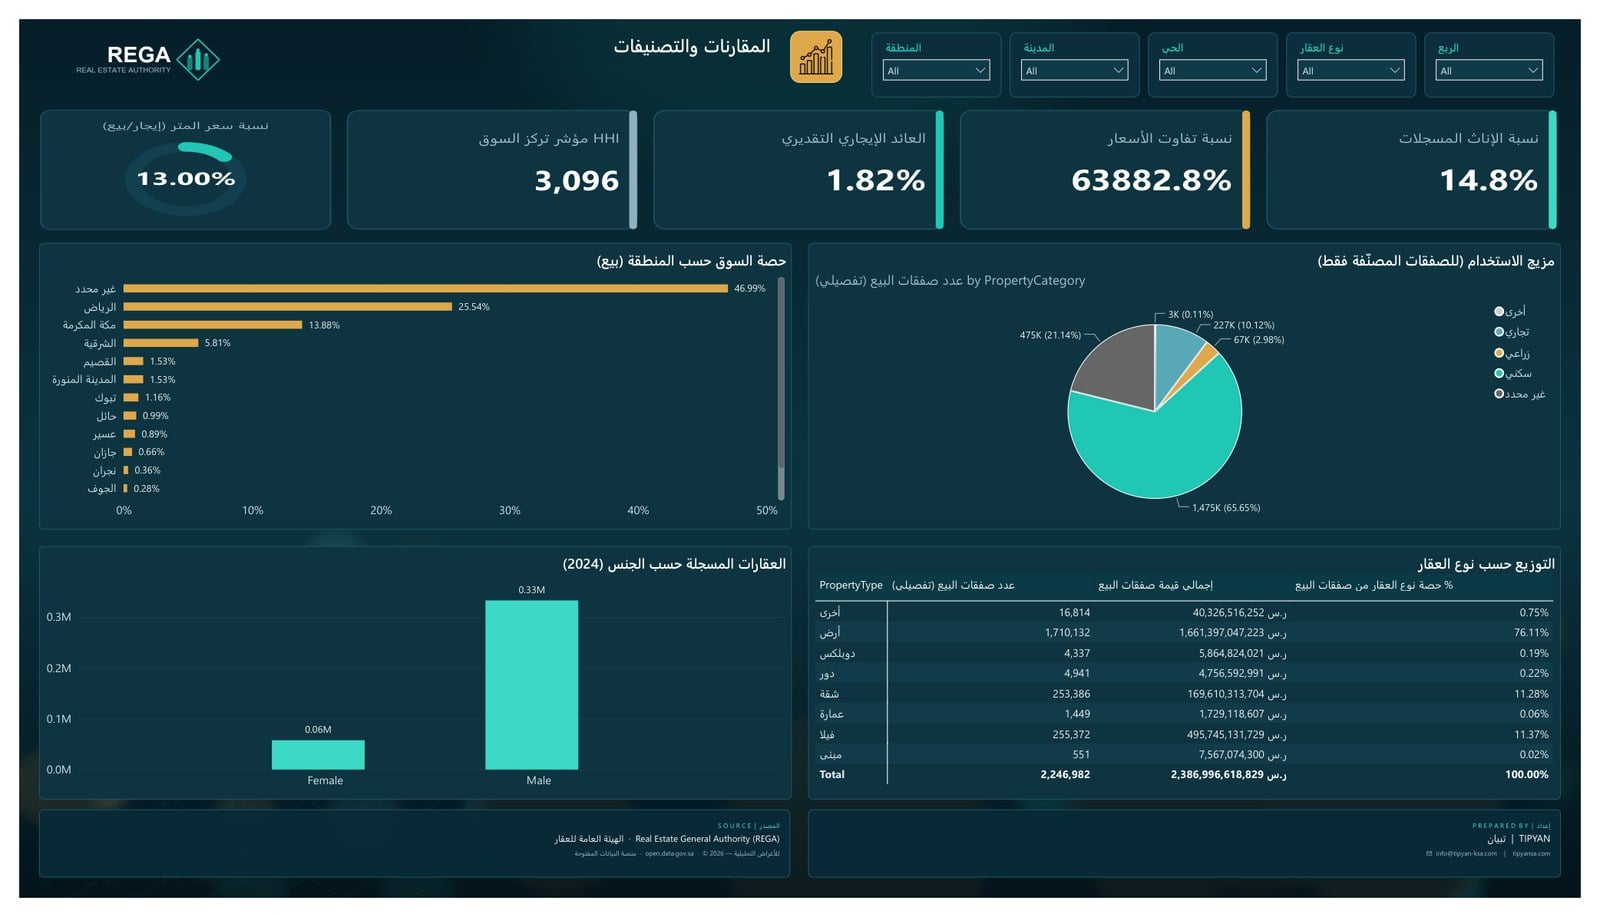Screen dimensions: 1600x917
Task: Click the envelope icon beside info@tipyan-ksa.com
Action: coord(1429,854)
